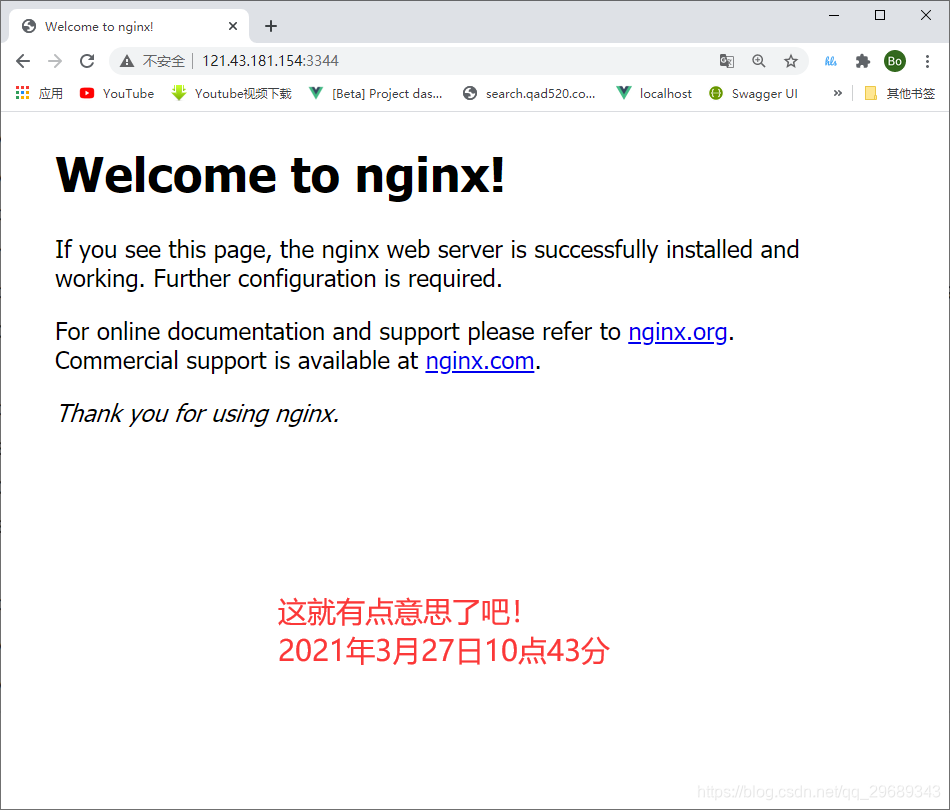
Task: Follow the nginx.com link
Action: [480, 361]
